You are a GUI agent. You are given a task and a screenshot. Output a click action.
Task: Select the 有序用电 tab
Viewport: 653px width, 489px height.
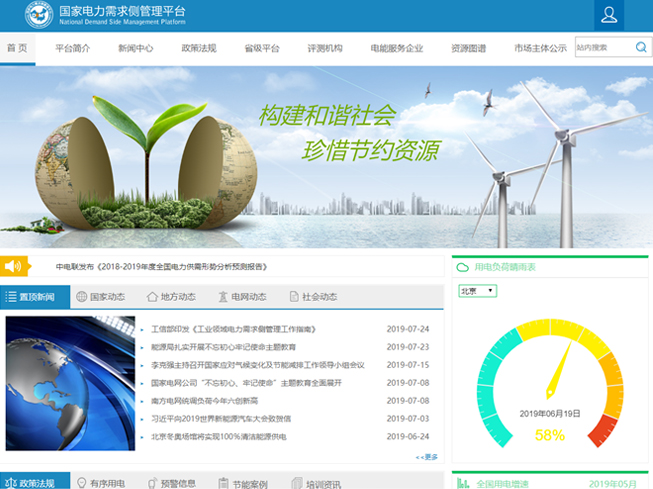[100, 483]
